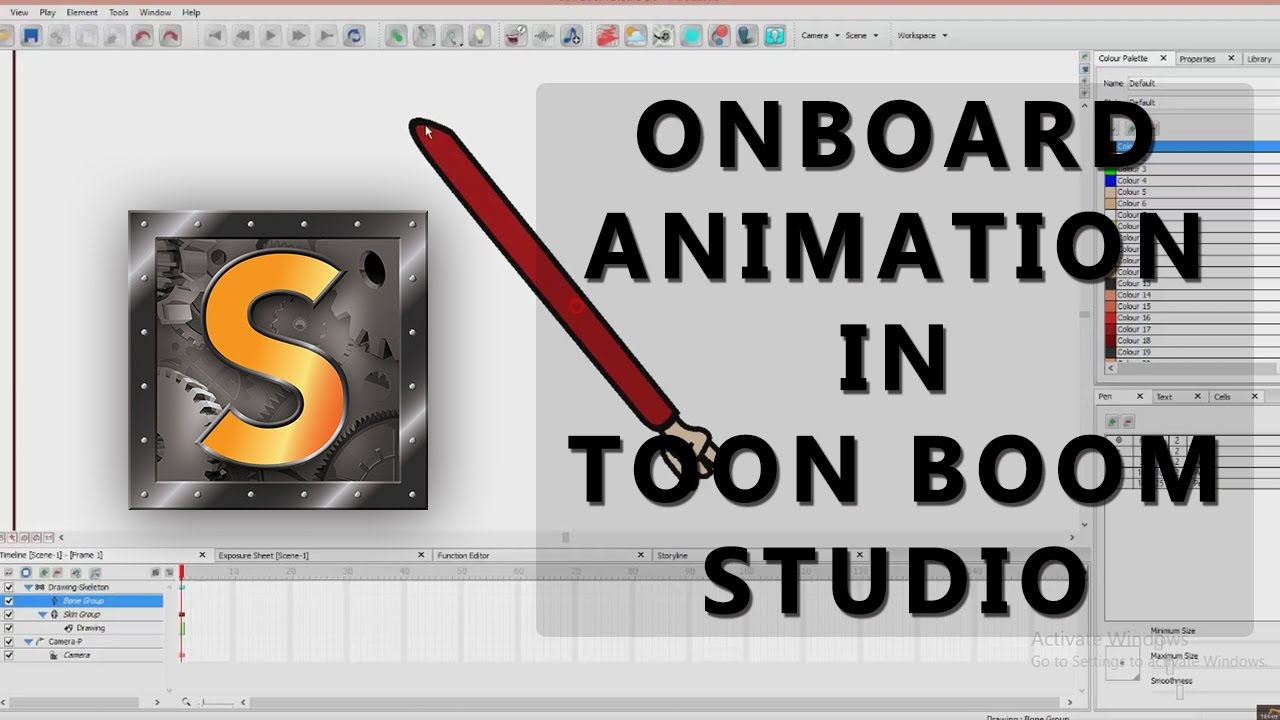Viewport: 1280px width, 720px height.
Task: Click the red delete-layer icon in timeline
Action: (x=57, y=572)
